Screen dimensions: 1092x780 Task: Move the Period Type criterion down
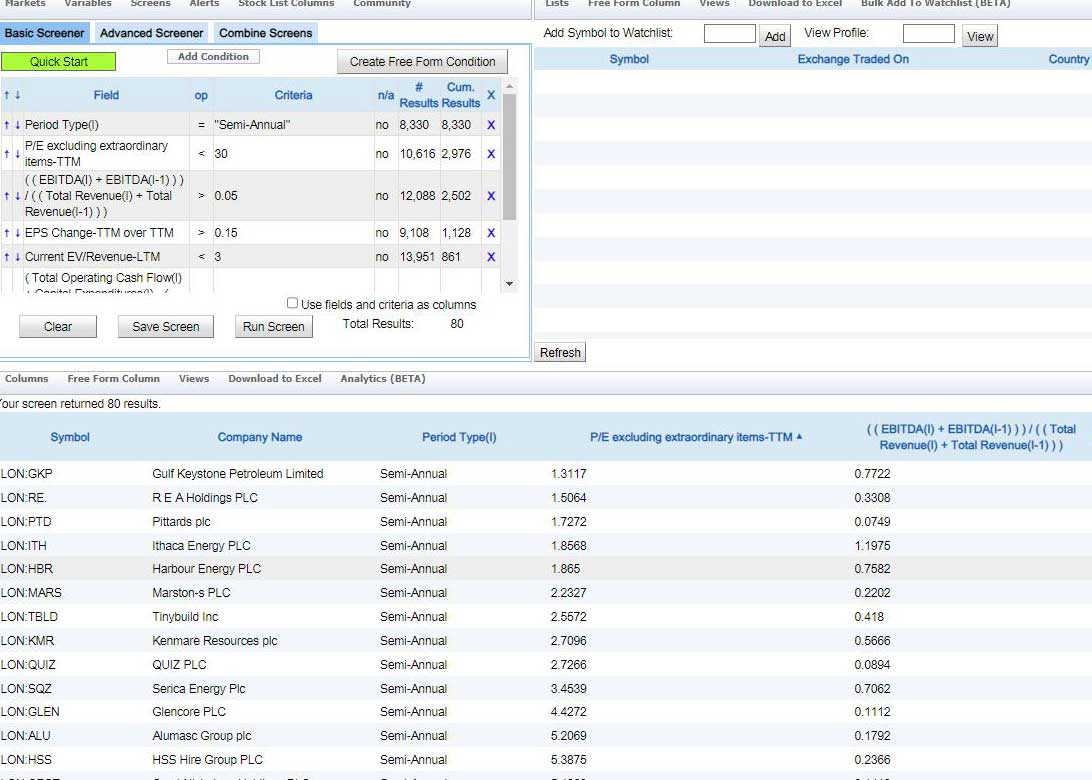[17, 125]
